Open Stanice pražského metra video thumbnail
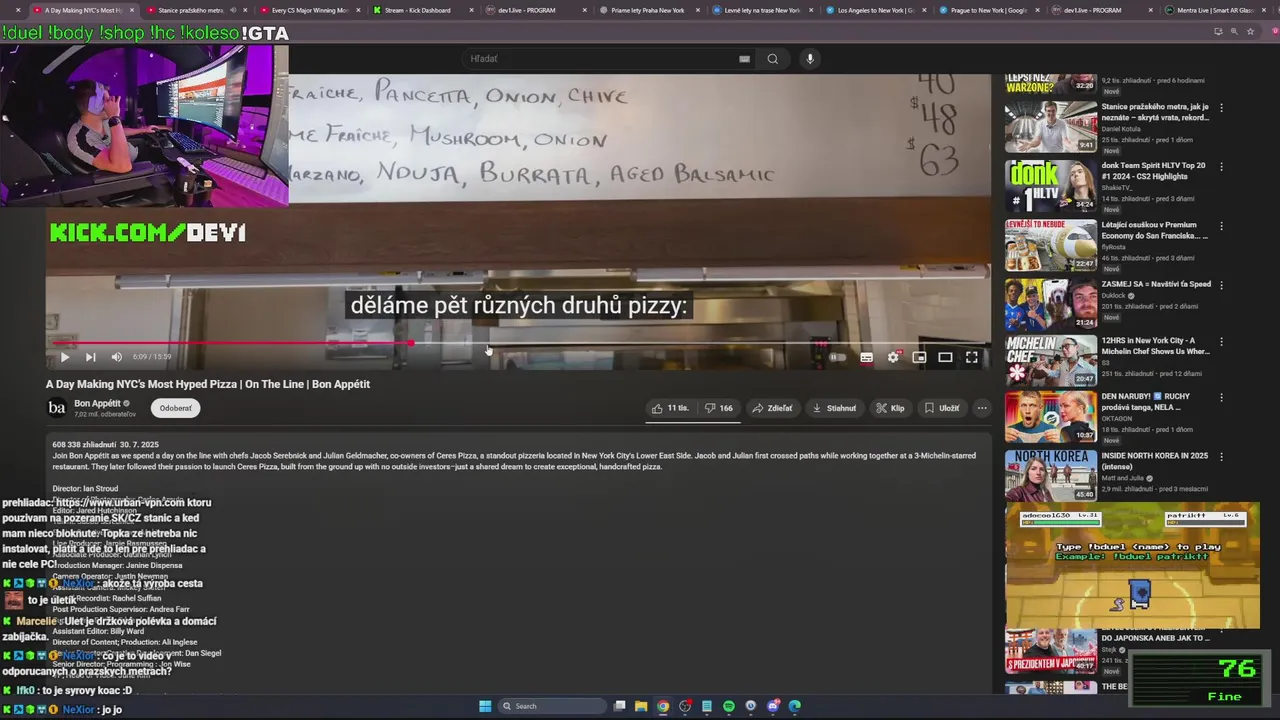Image resolution: width=1280 pixels, height=720 pixels. pos(1051,126)
